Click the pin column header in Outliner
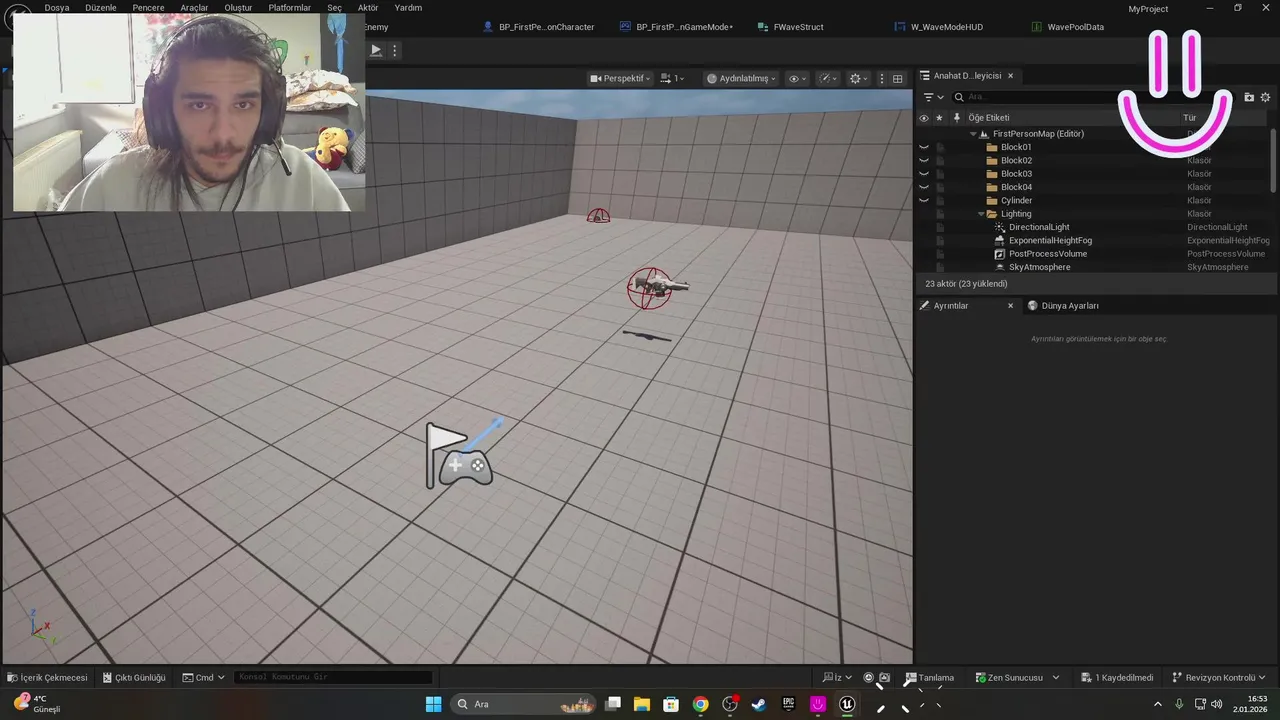Screen dimensions: 1280x720 [956, 118]
